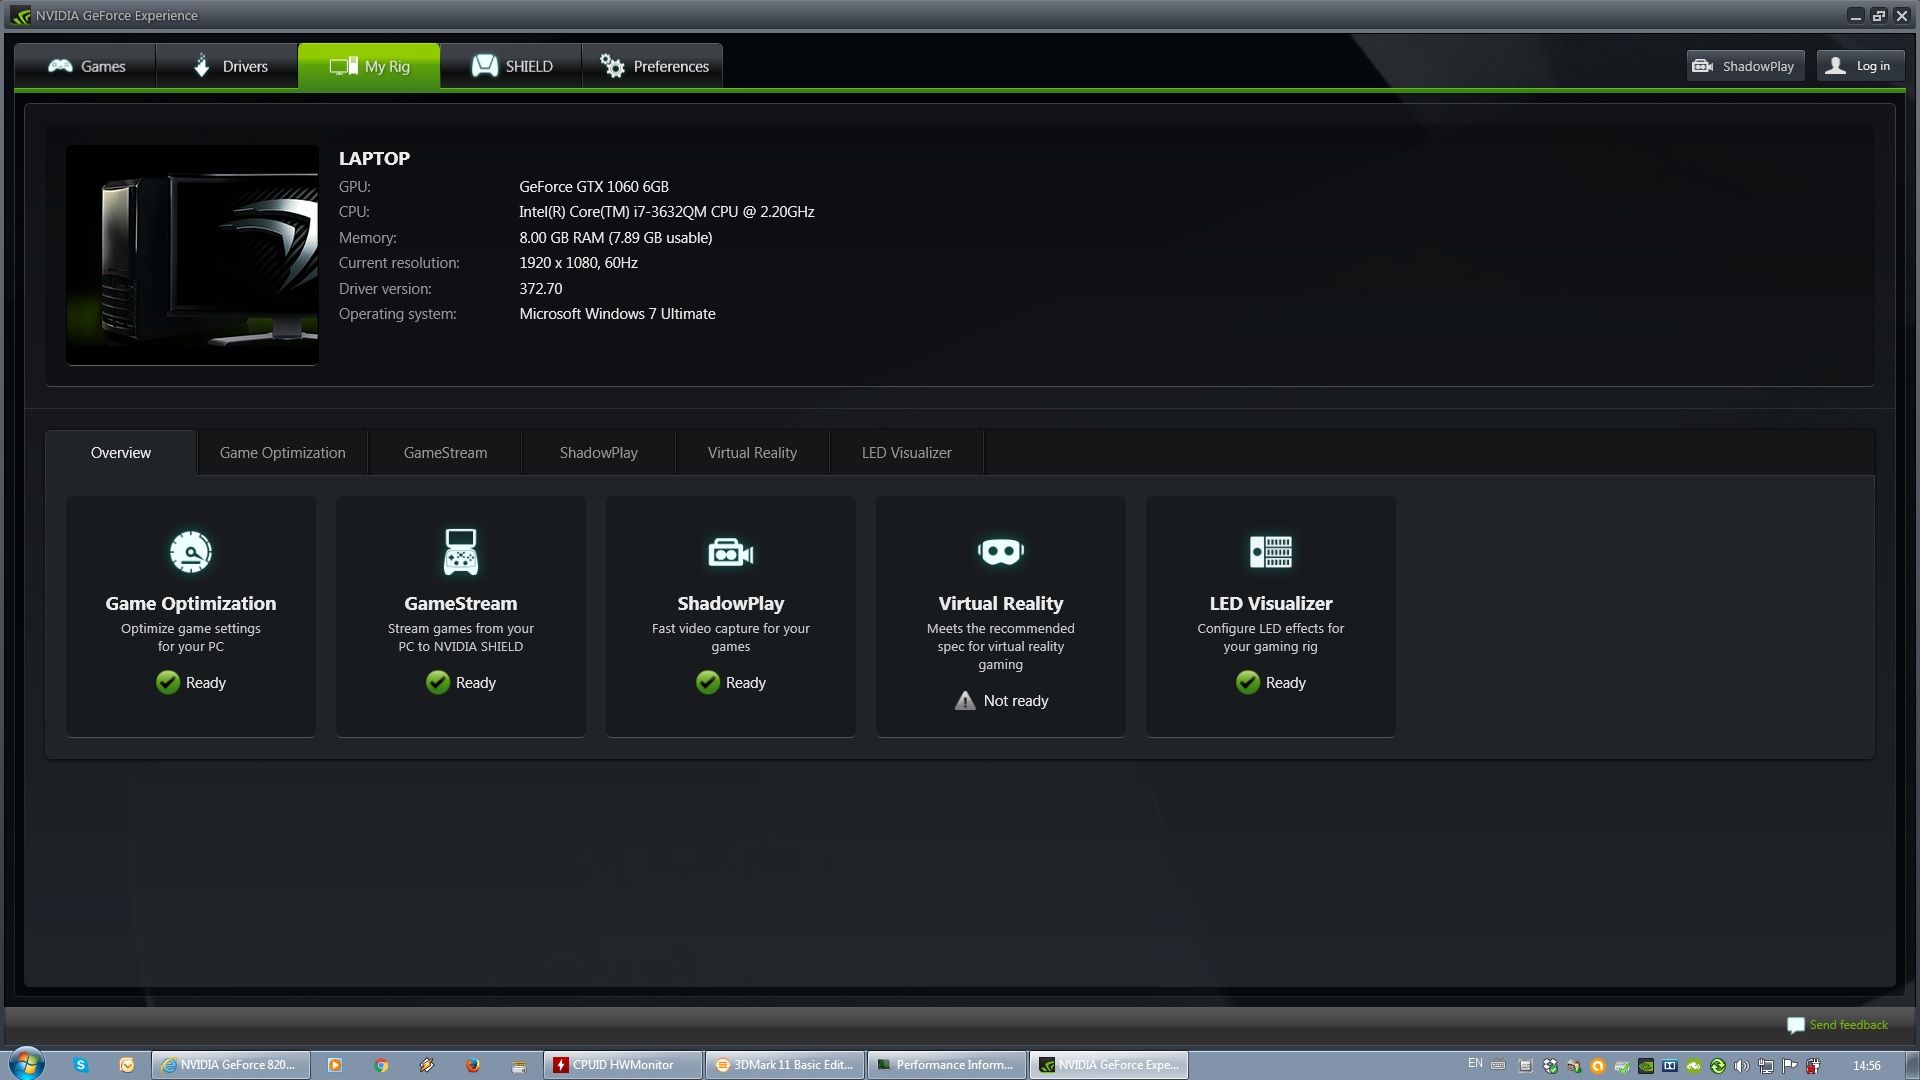Click the Not ready status text

pos(1016,701)
